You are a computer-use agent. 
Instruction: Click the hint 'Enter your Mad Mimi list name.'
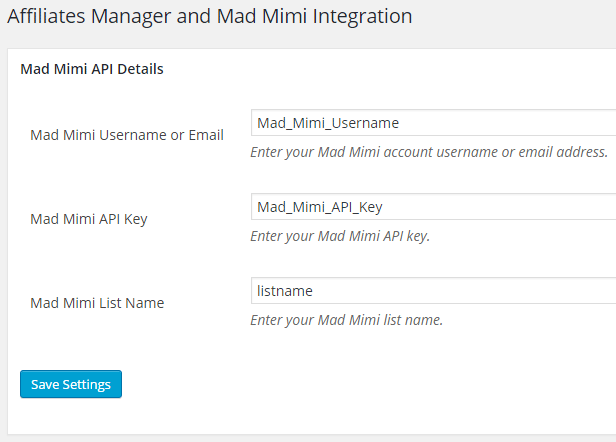(346, 320)
